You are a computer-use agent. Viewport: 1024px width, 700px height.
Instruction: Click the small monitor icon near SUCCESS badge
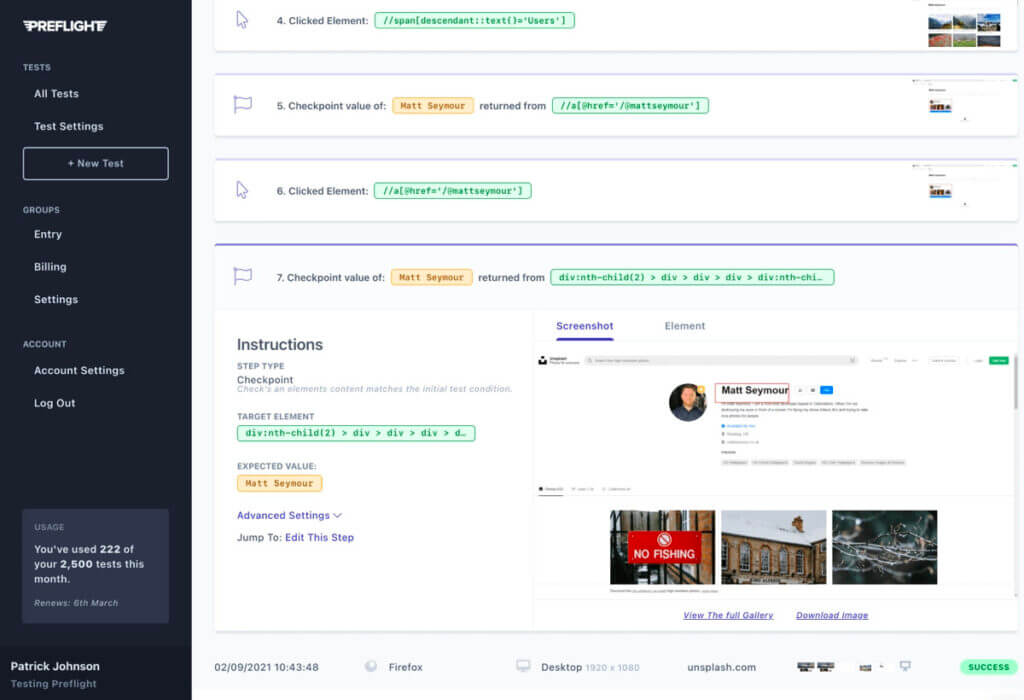click(x=906, y=666)
